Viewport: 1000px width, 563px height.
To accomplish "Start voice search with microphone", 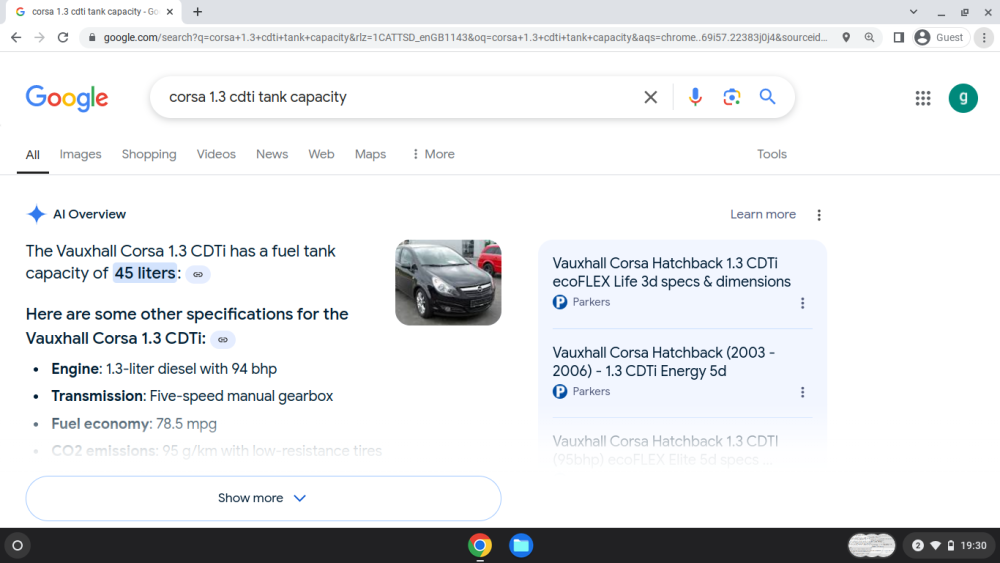I will tap(695, 97).
